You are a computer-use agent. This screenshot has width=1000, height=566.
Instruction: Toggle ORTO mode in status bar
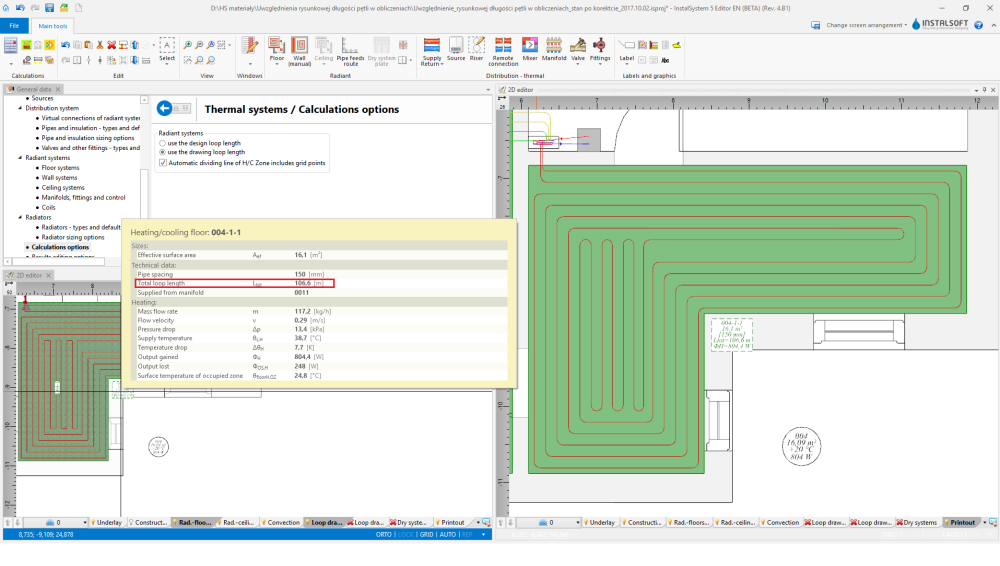click(383, 535)
